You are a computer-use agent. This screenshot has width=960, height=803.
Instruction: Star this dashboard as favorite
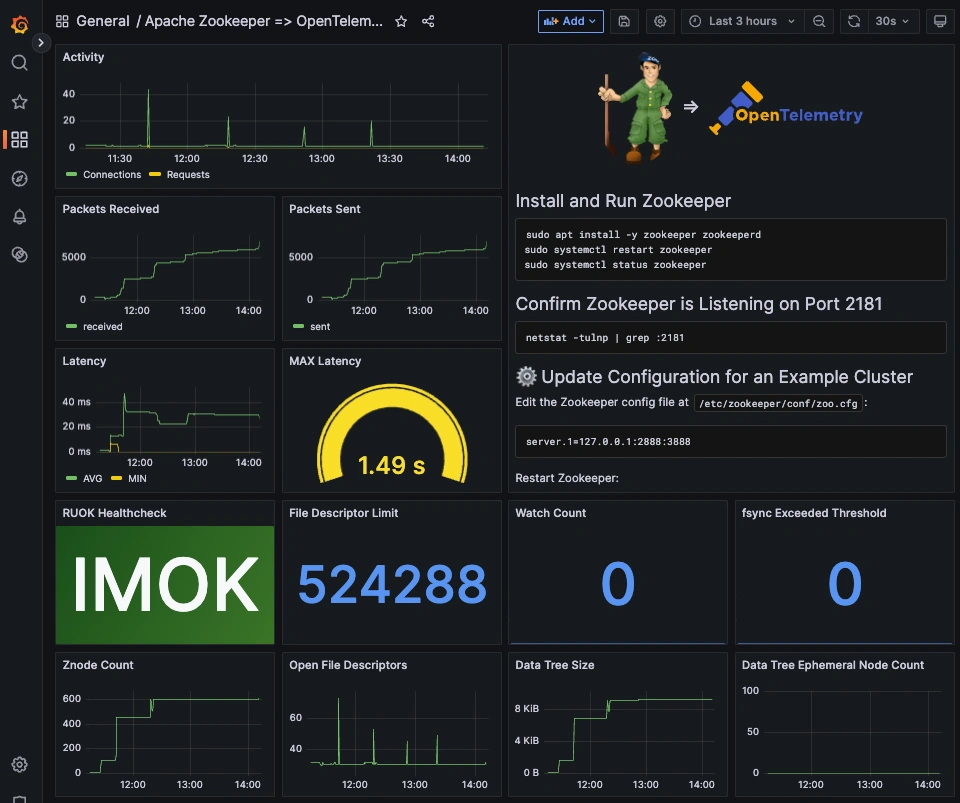tap(401, 21)
